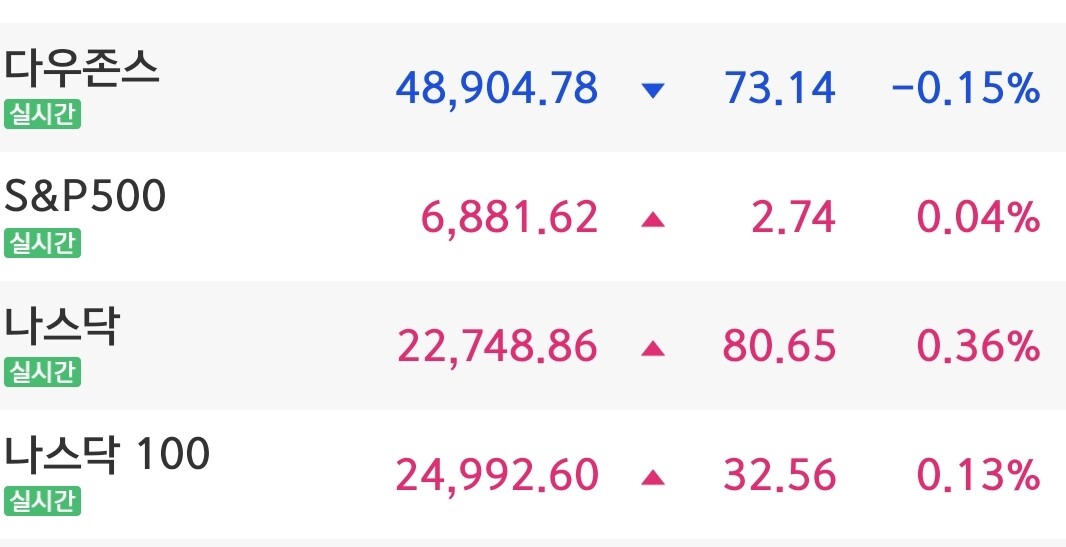The height and width of the screenshot is (547, 1066).
Task: Open the 다우존스 index name
Action: coord(82,69)
